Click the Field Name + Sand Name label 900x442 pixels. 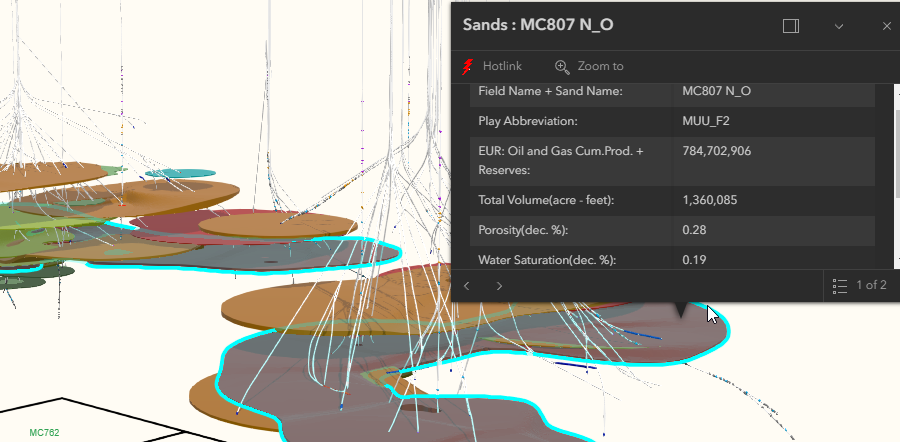(x=551, y=91)
